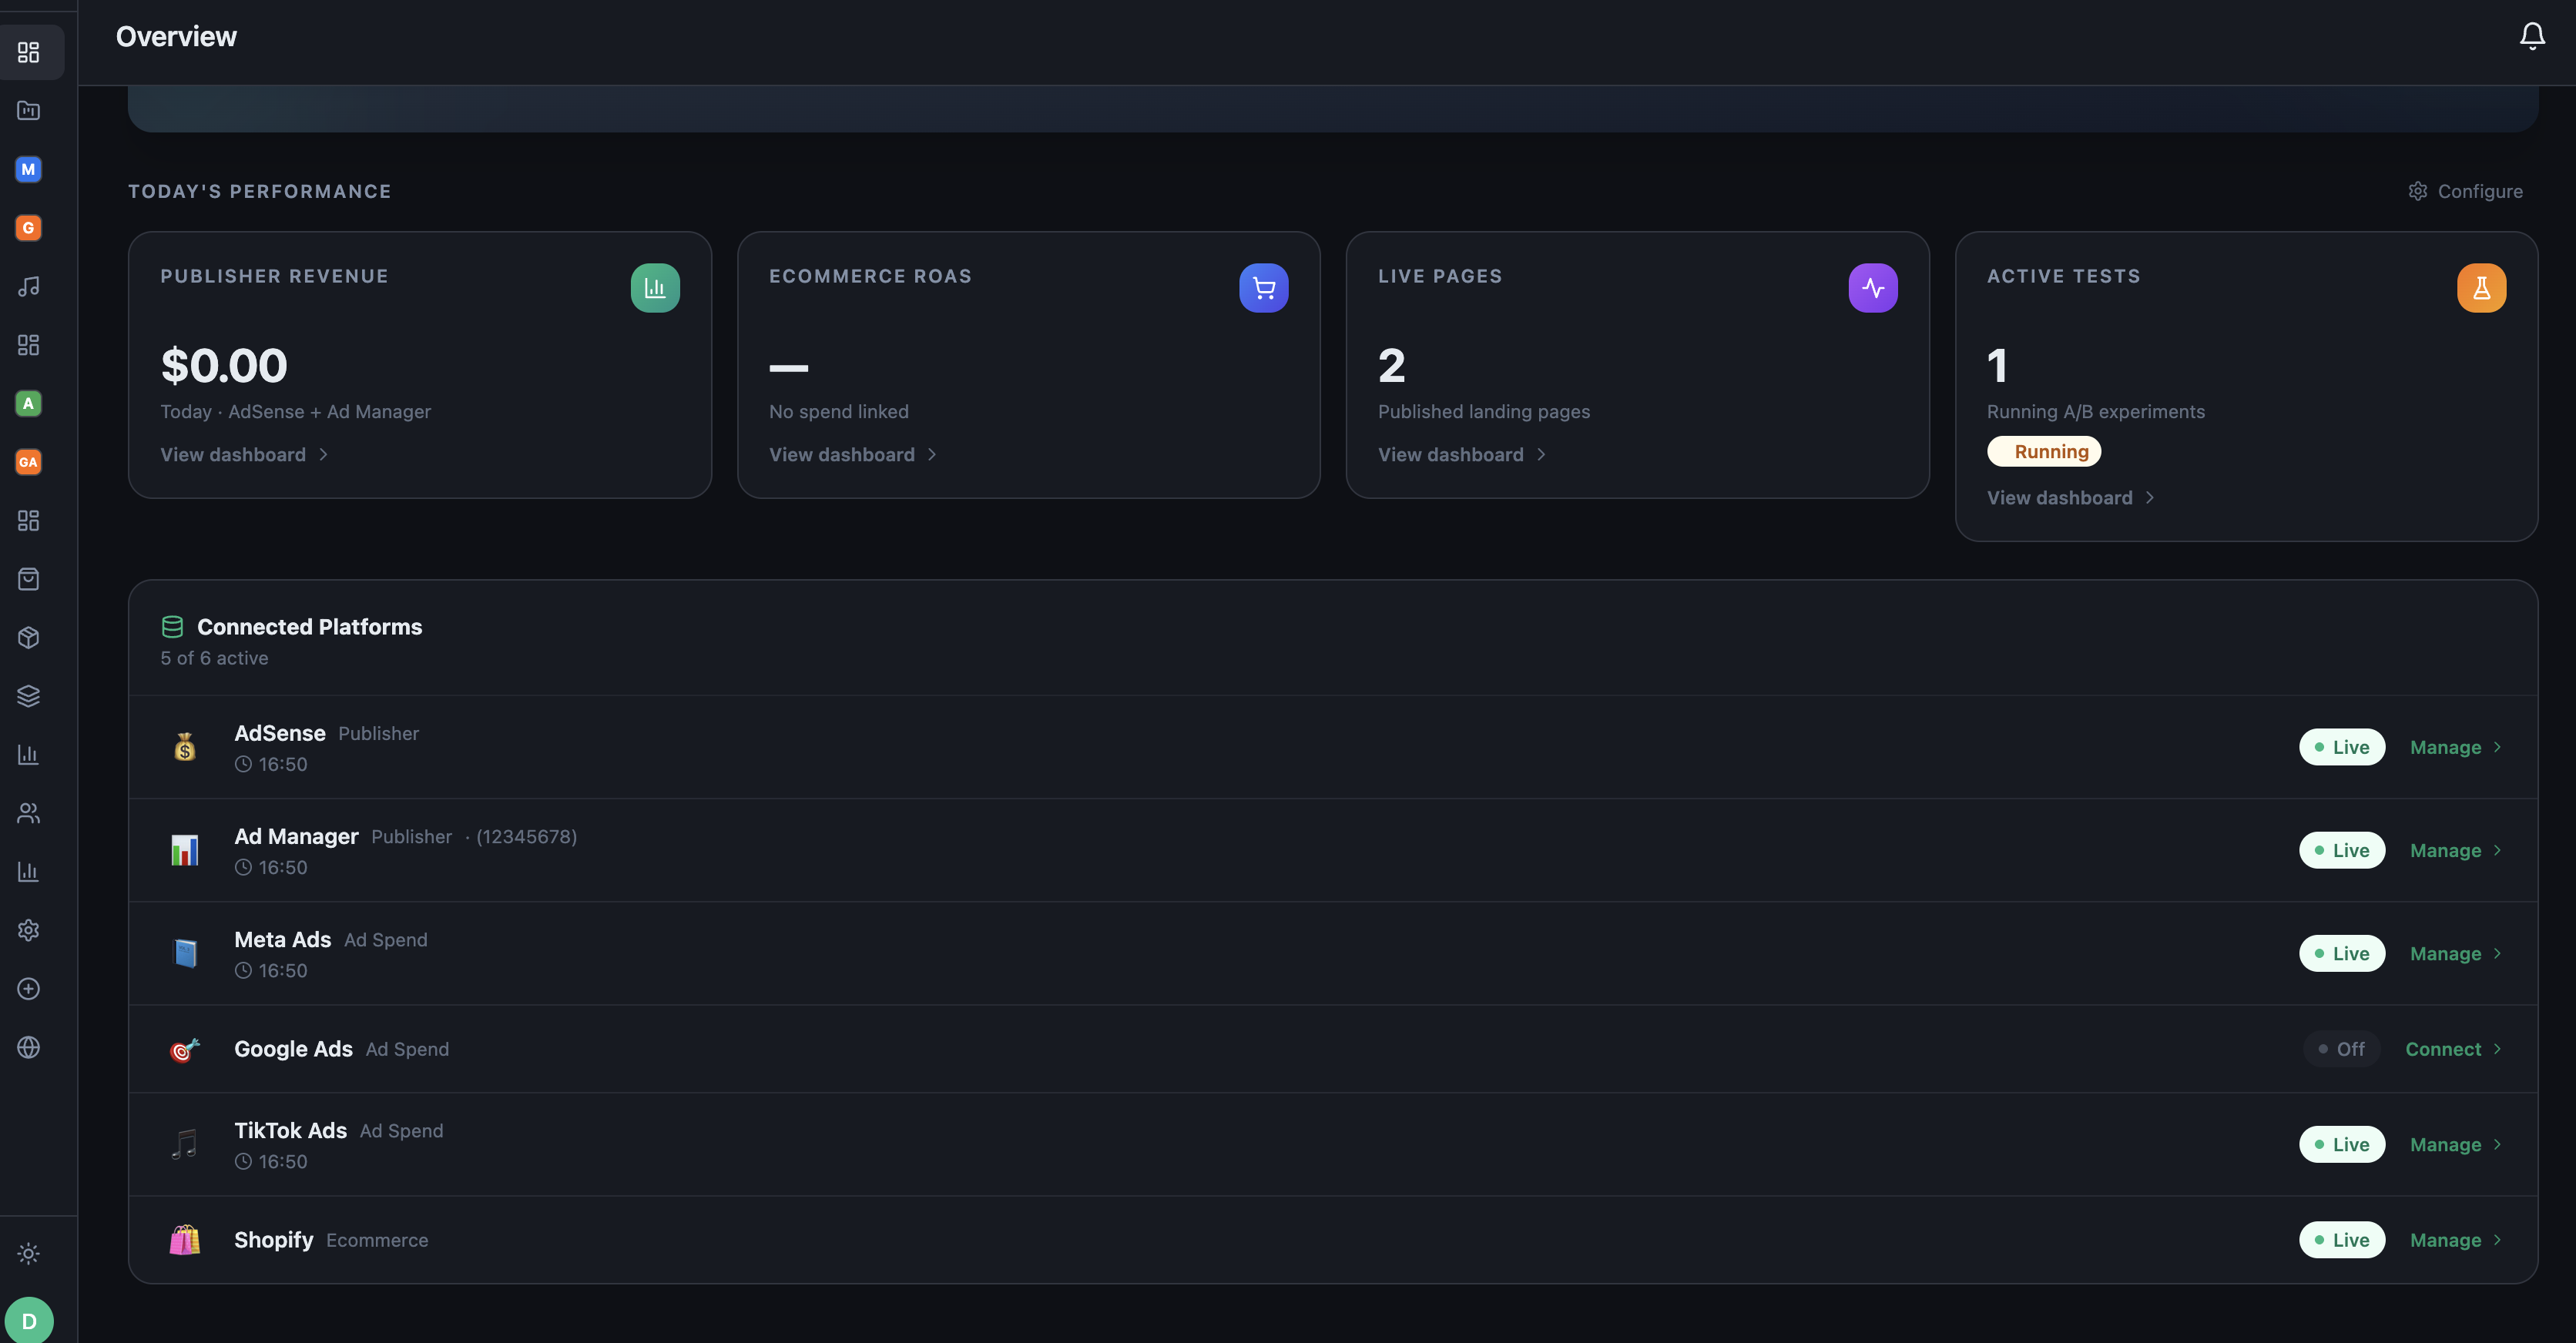View dashboard for Live Pages
This screenshot has height=1343, width=2576.
pos(1463,455)
